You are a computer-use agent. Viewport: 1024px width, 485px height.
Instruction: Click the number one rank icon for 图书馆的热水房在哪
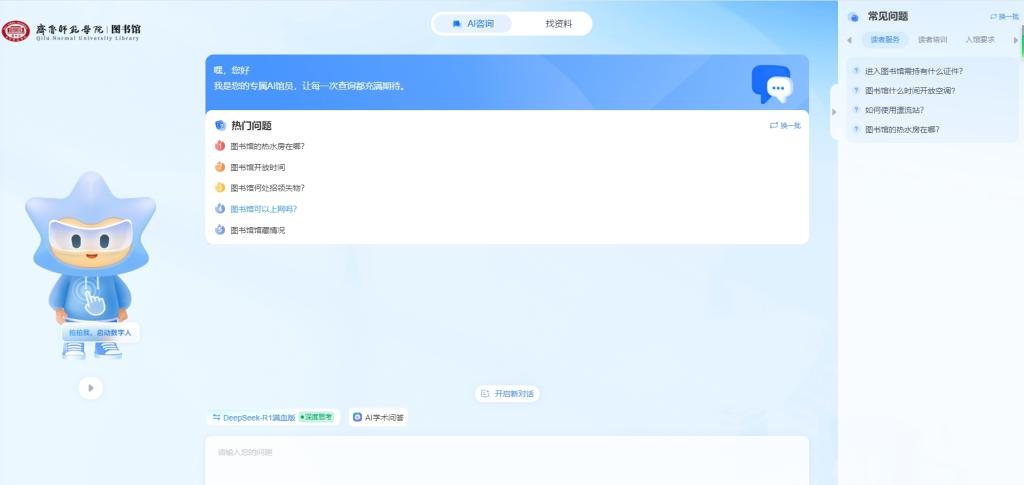click(x=220, y=146)
